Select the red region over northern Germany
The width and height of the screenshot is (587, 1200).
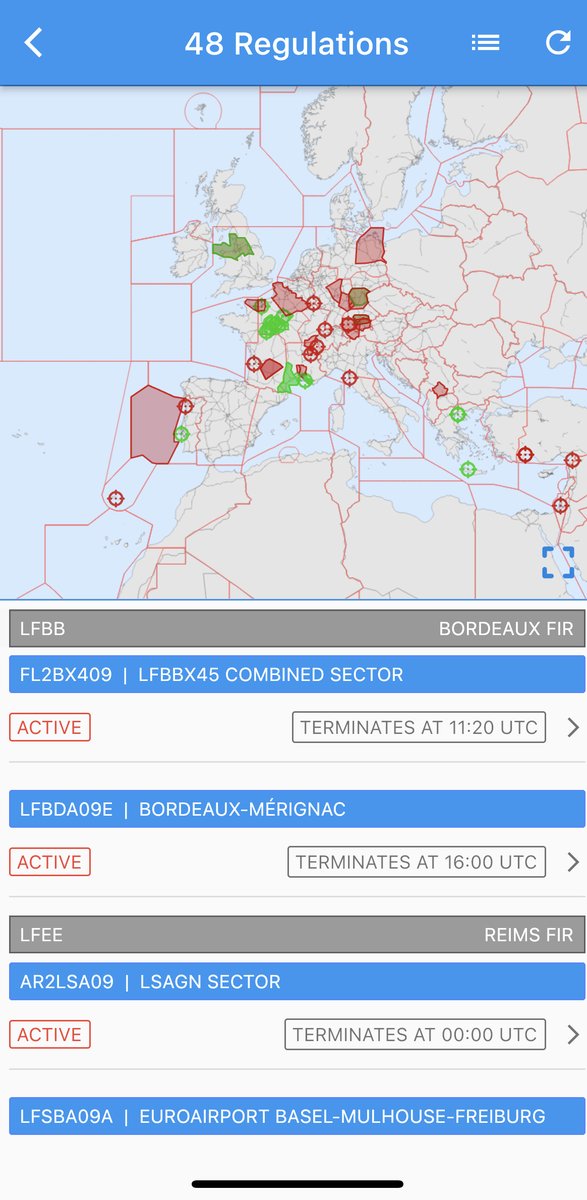click(x=371, y=245)
